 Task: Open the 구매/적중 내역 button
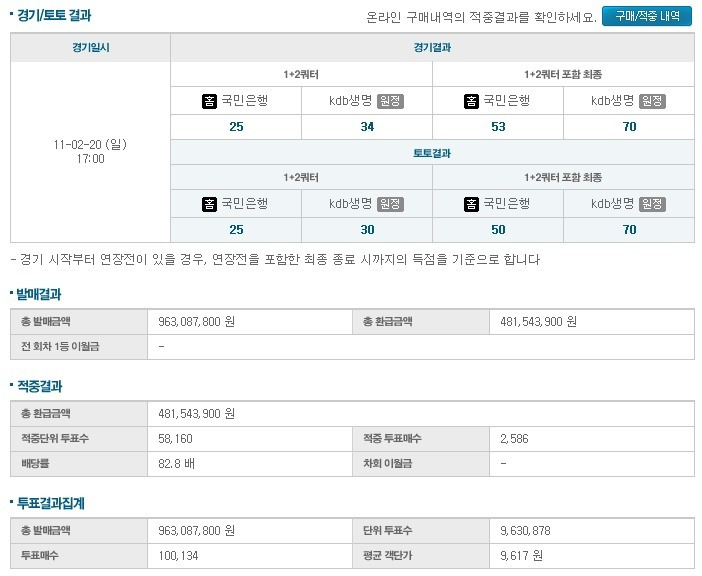646,16
